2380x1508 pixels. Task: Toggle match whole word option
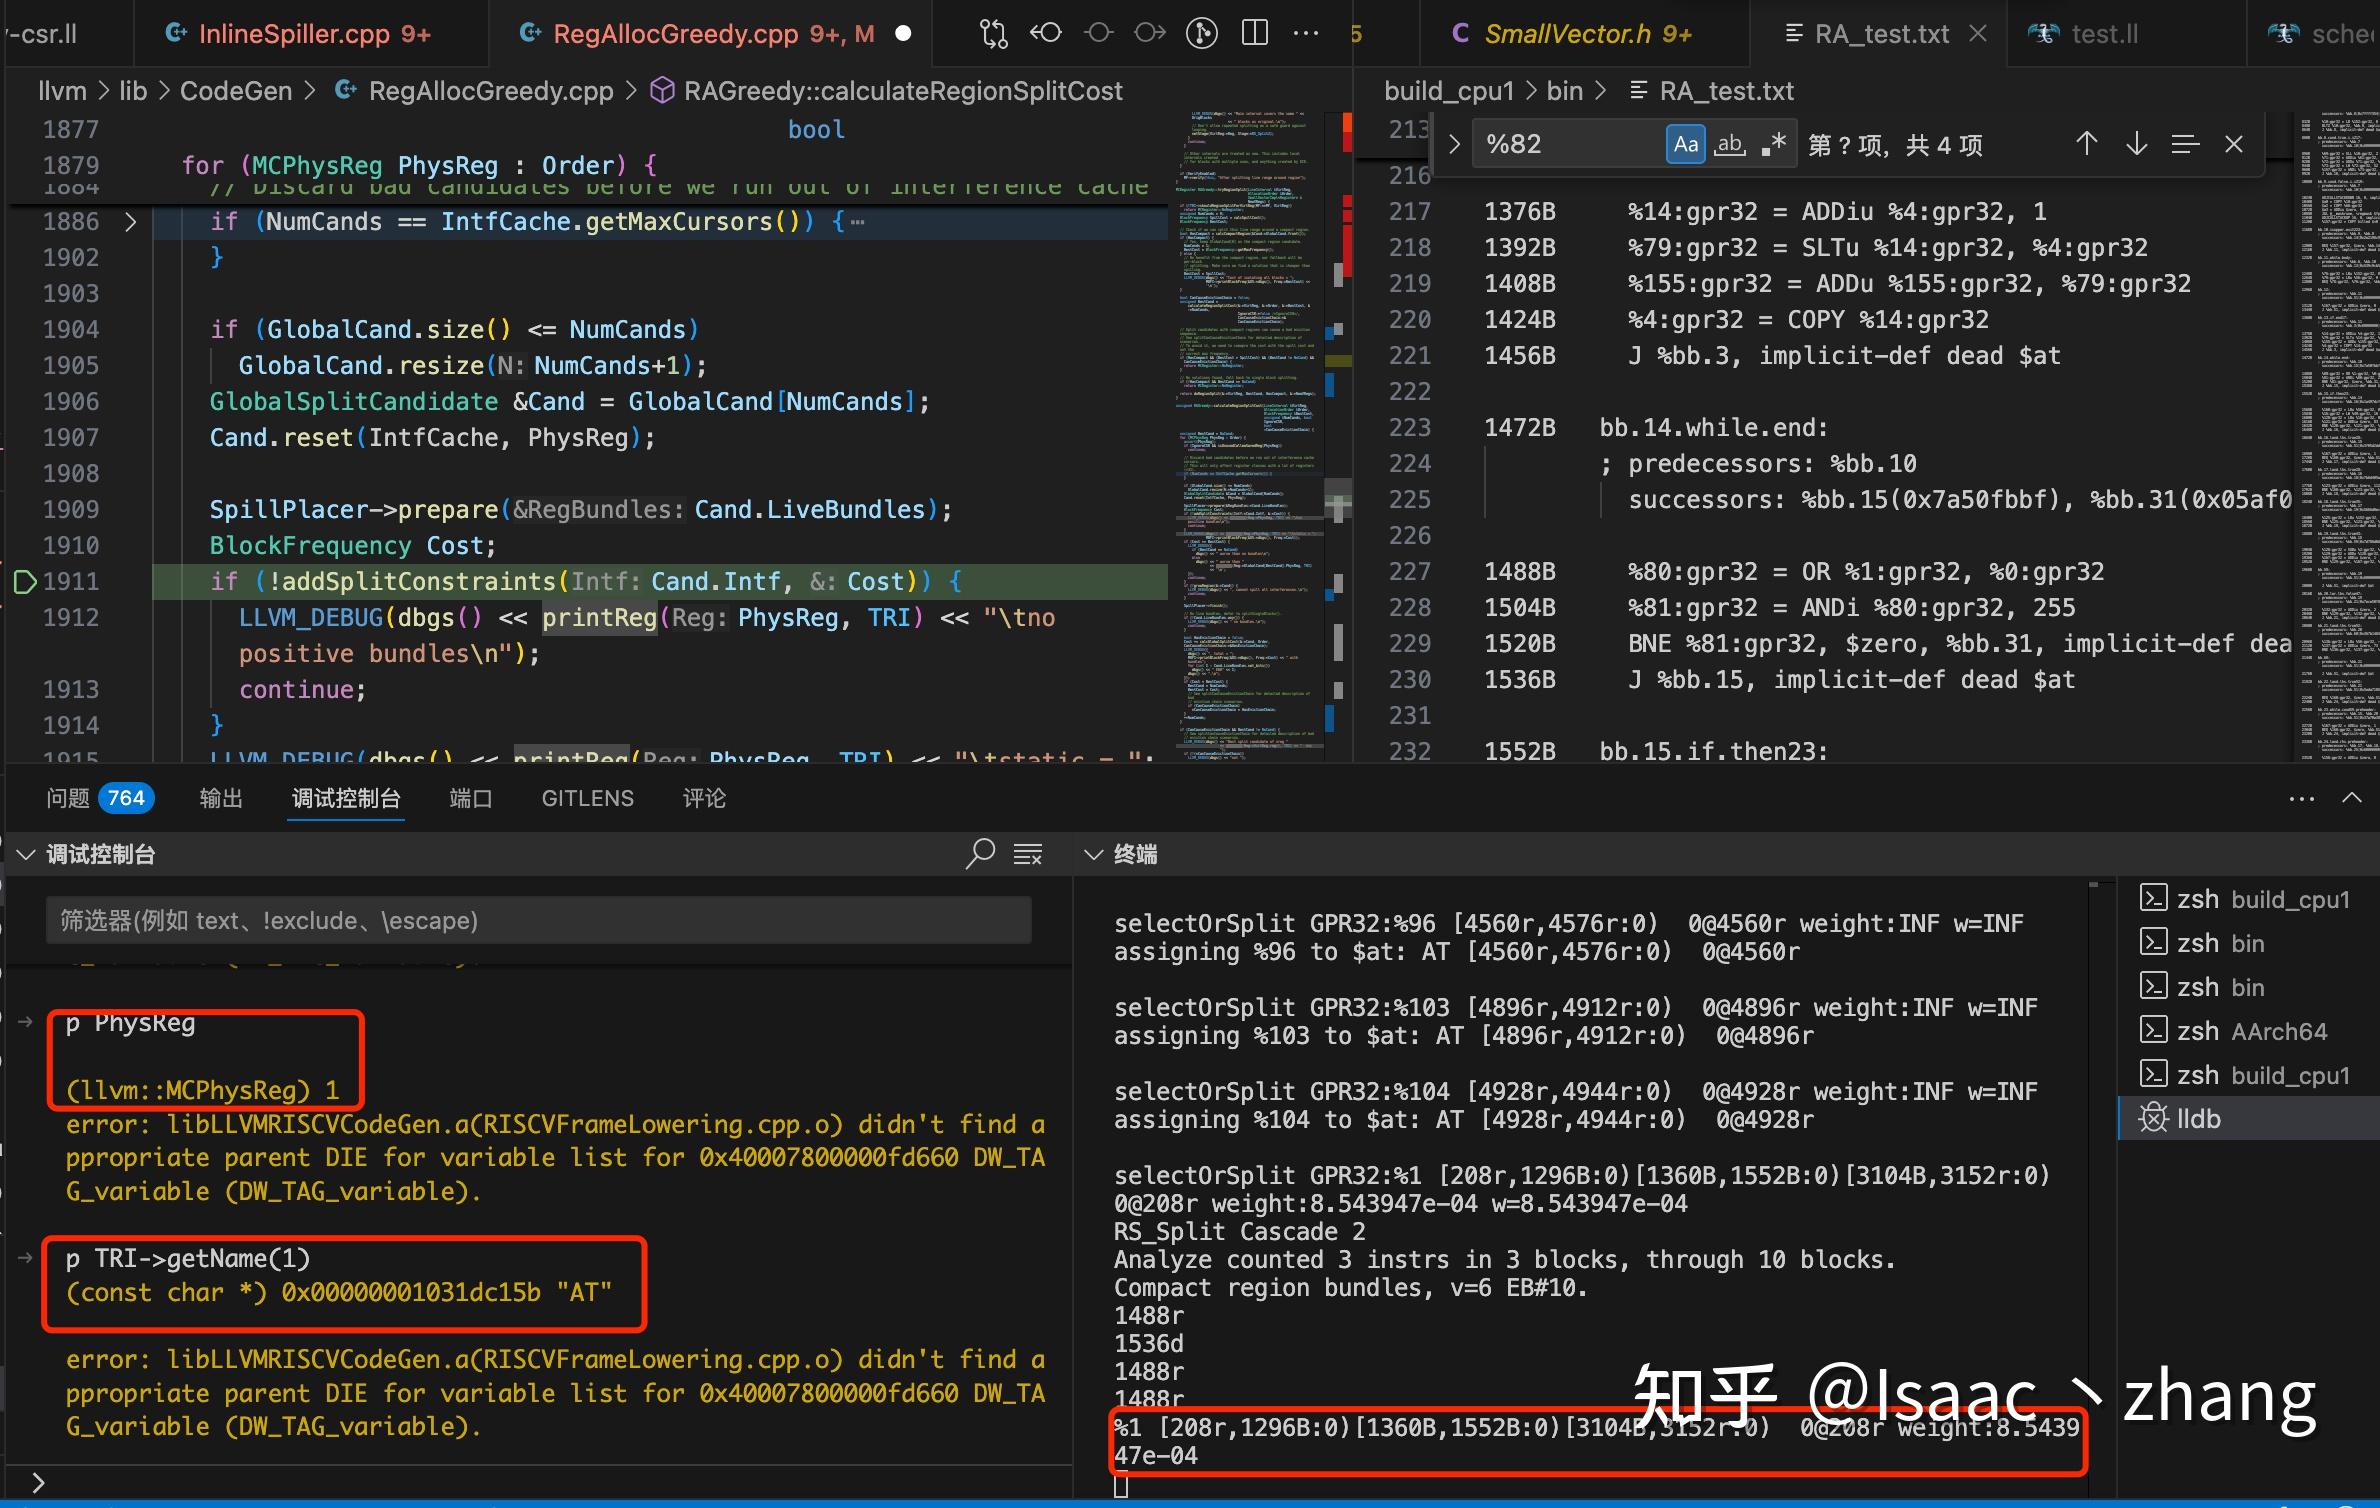1730,144
